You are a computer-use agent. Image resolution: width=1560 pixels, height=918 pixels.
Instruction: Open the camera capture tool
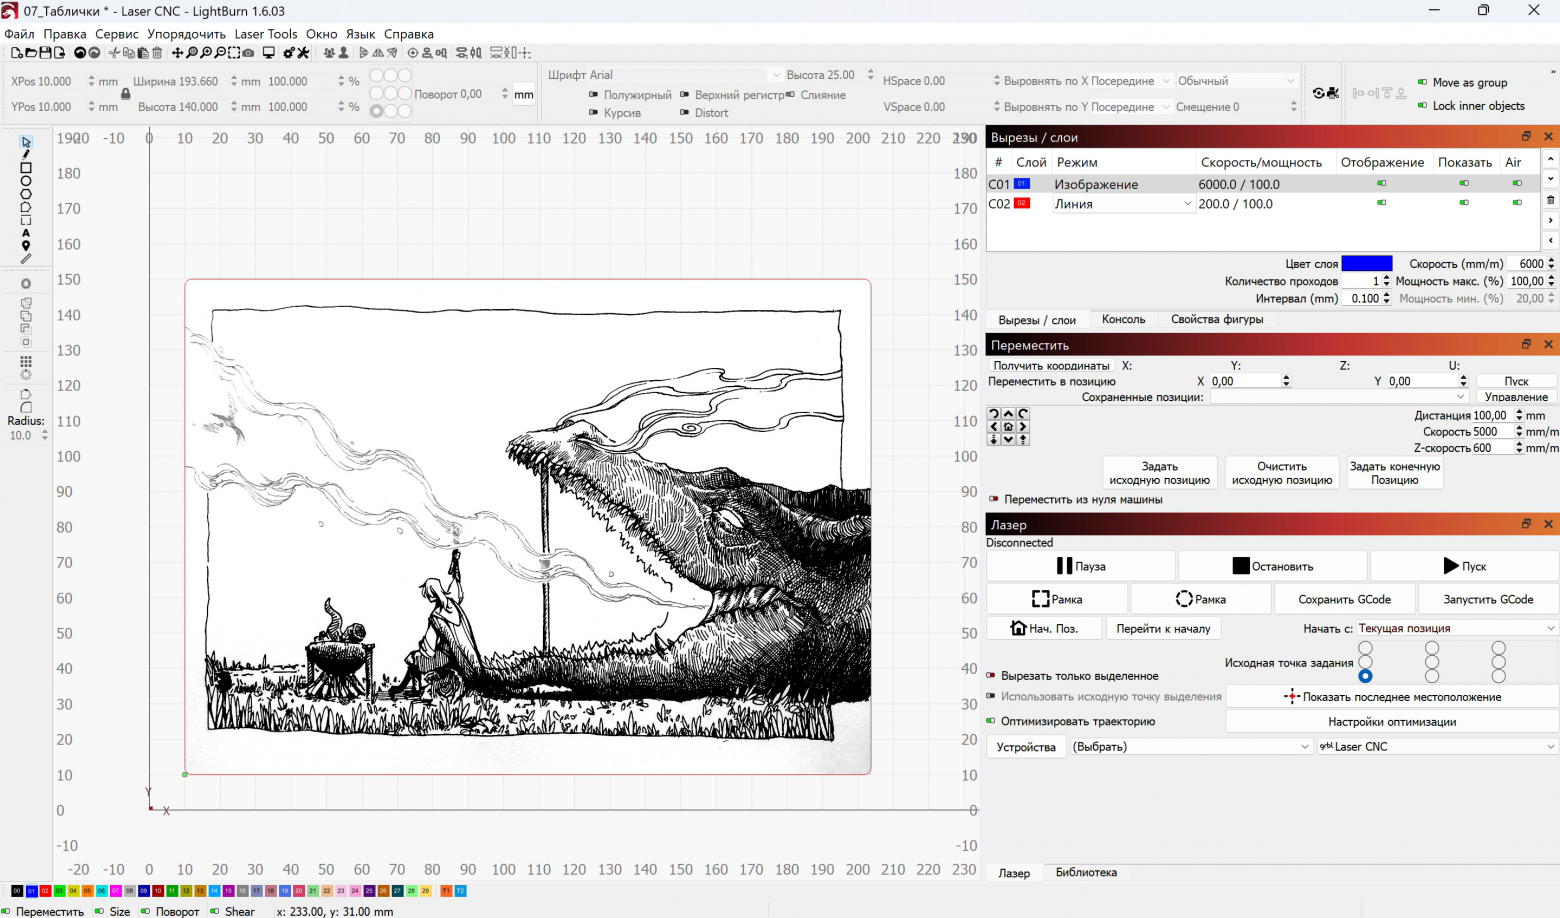pos(248,53)
